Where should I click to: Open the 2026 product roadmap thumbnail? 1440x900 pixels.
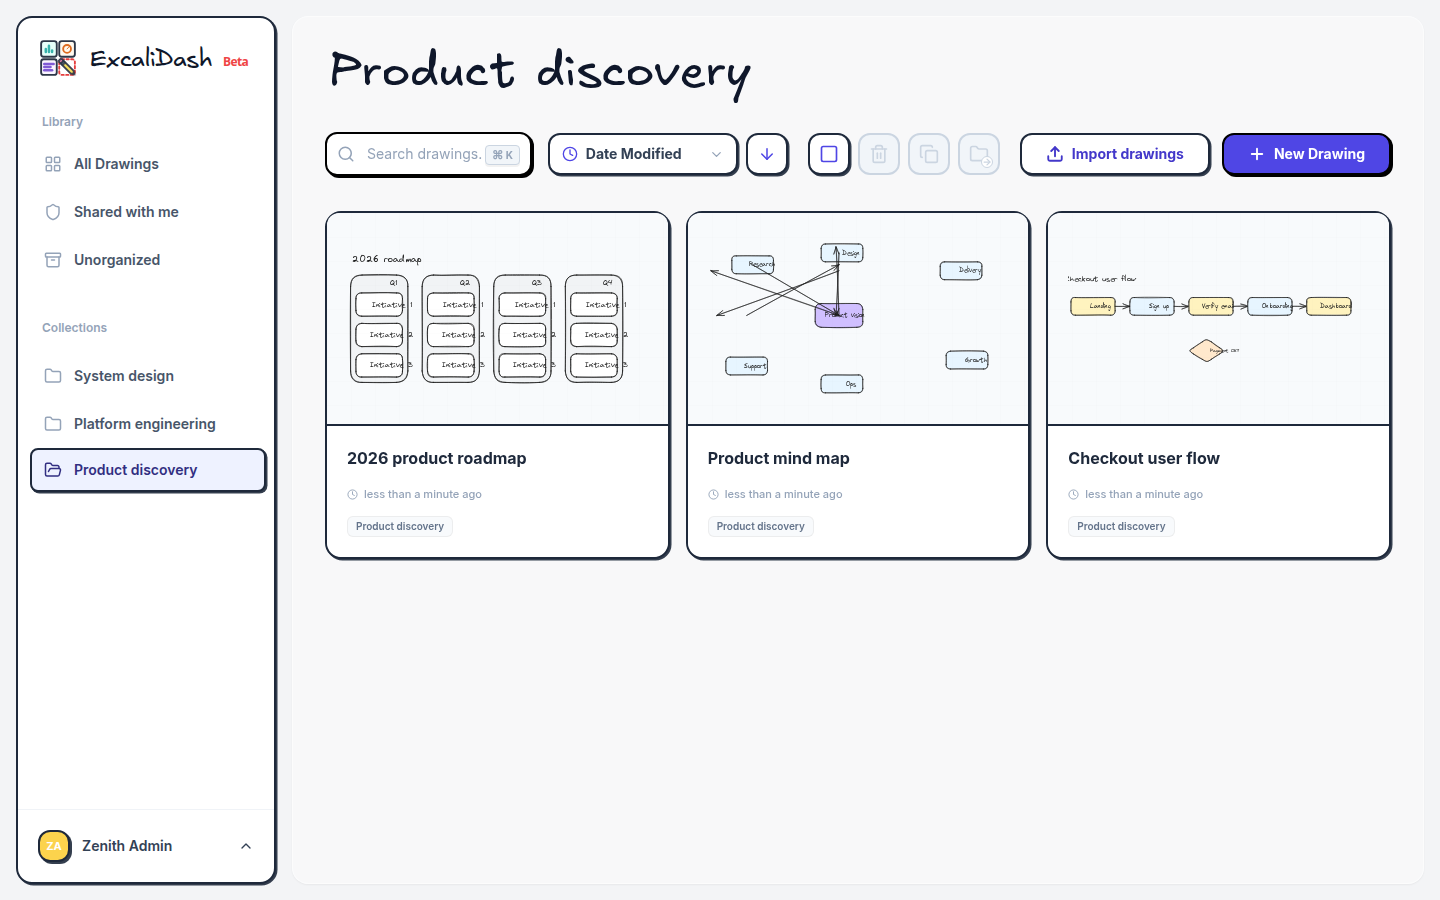498,319
